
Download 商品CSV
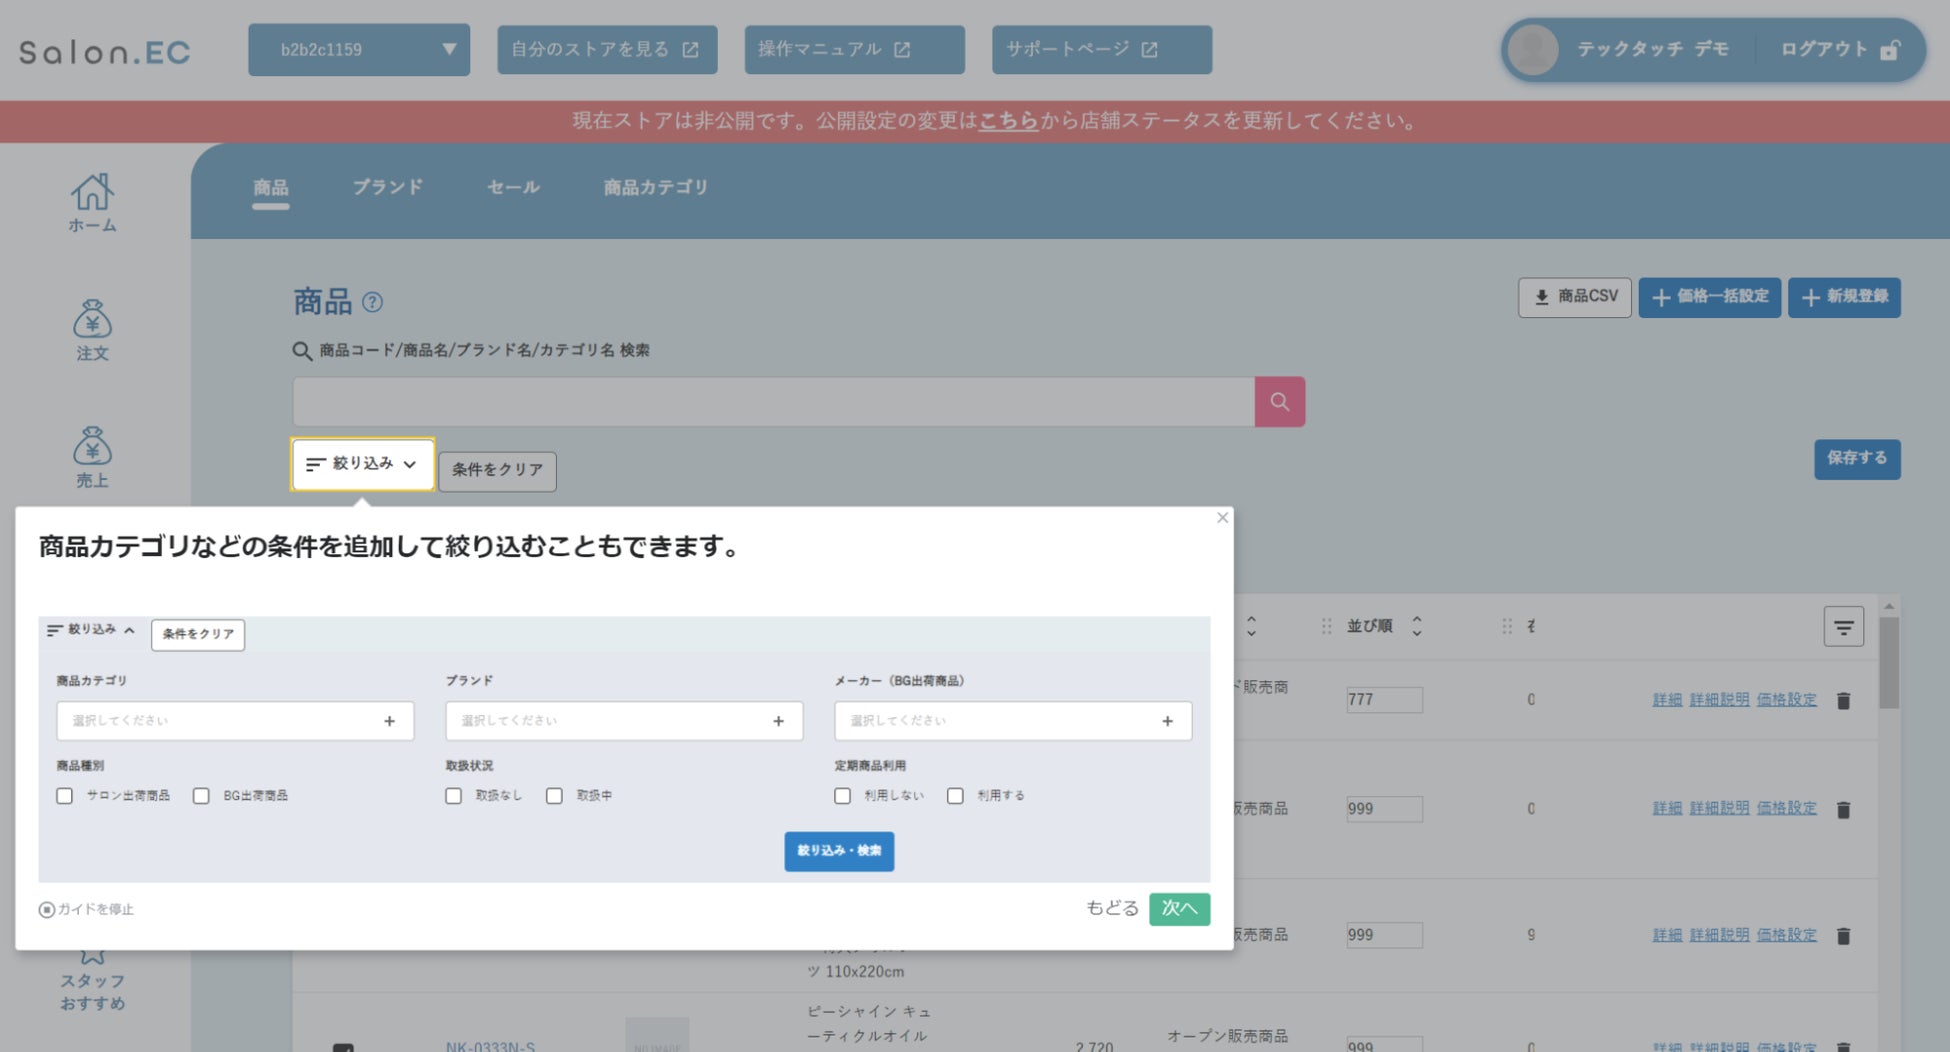pos(1575,297)
